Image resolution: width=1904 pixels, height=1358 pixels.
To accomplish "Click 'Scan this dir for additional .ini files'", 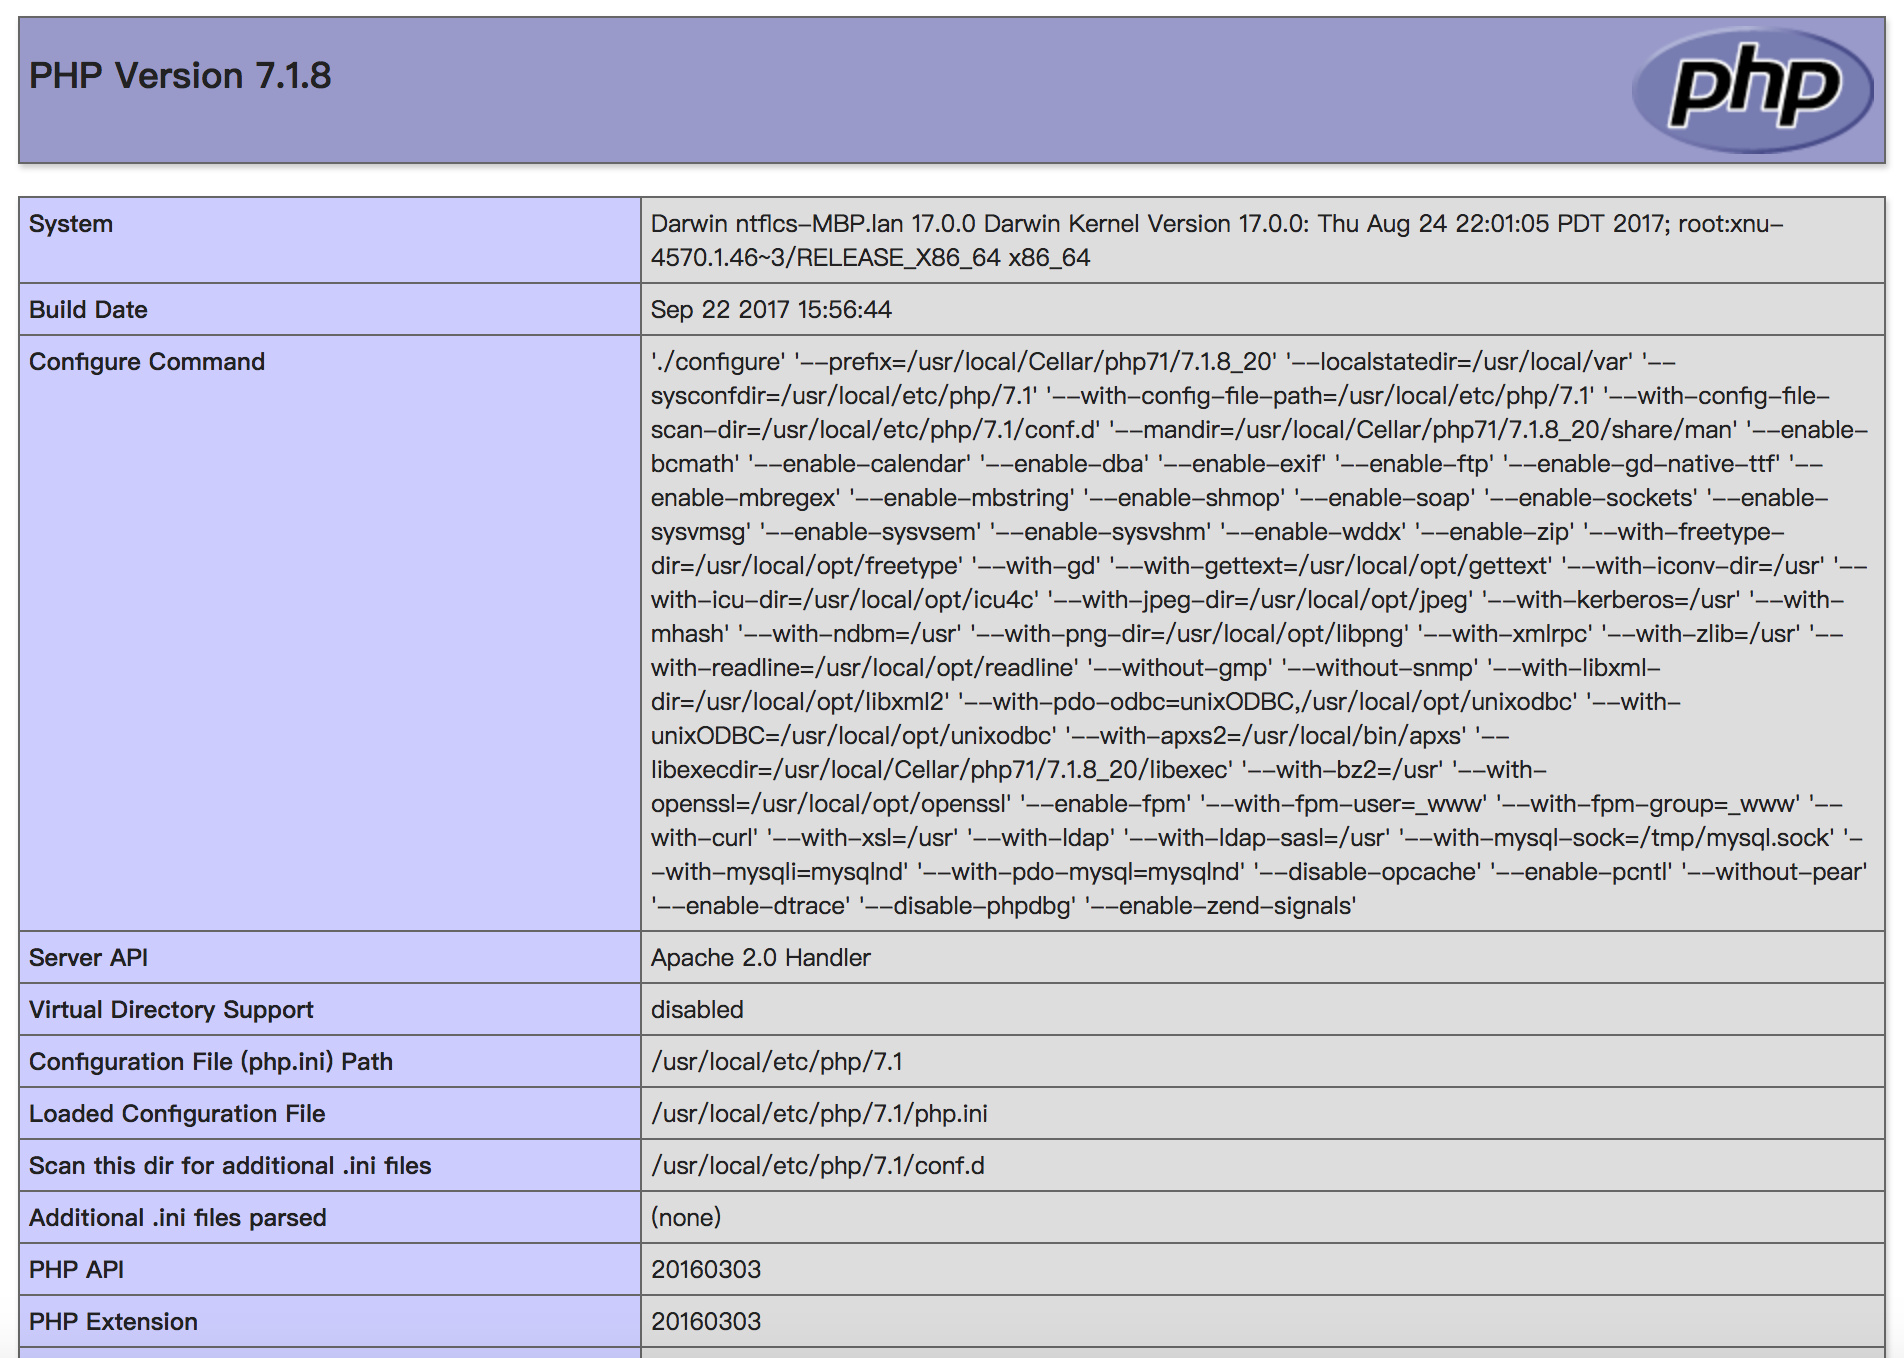I will [230, 1166].
